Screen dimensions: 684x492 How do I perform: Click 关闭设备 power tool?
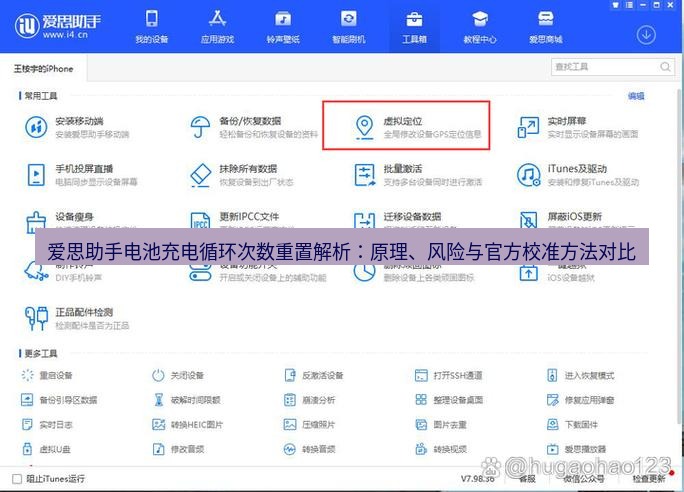tap(178, 375)
